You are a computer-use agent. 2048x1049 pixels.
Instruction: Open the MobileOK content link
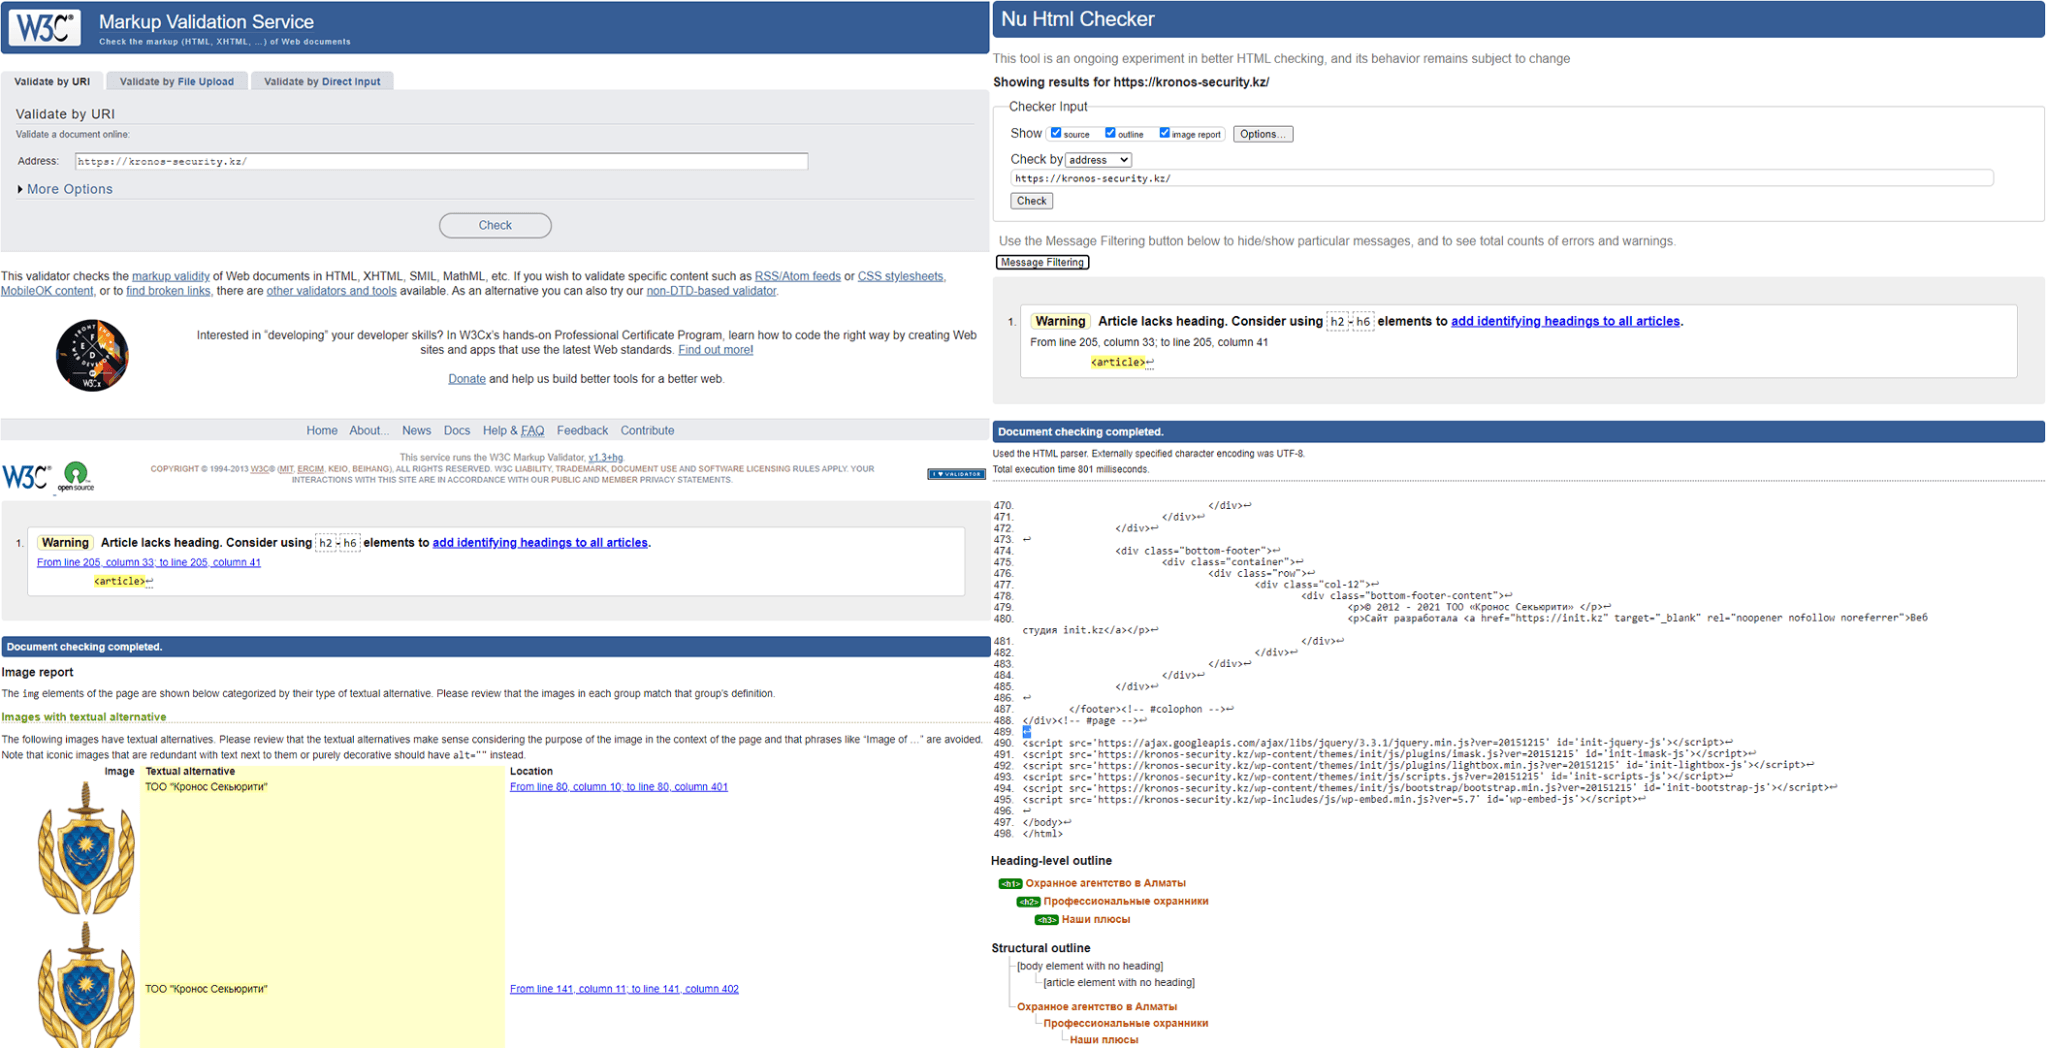click(47, 292)
